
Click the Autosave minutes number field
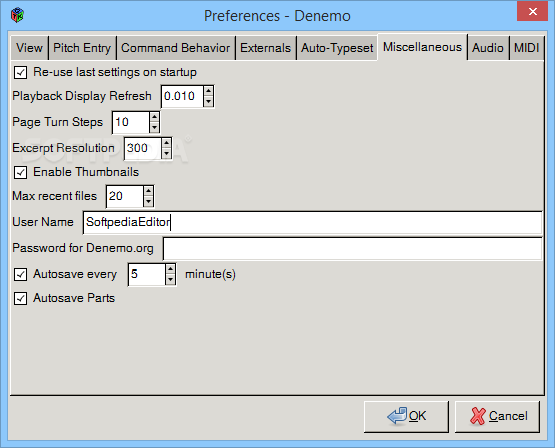click(147, 274)
